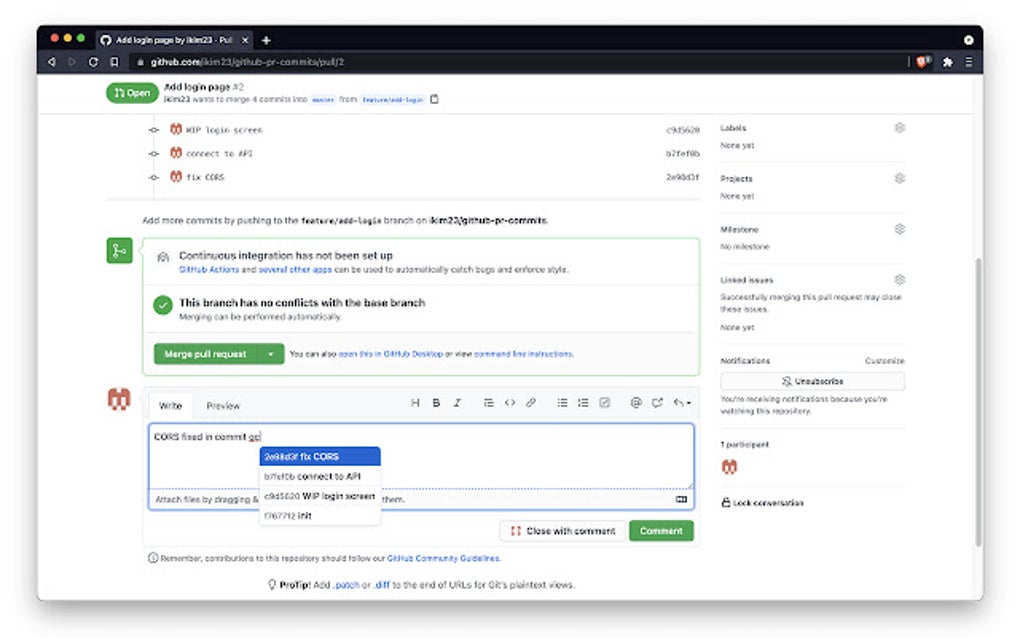The width and height of the screenshot is (1020, 638).
Task: Click the browser address bar URL
Action: [x=247, y=62]
